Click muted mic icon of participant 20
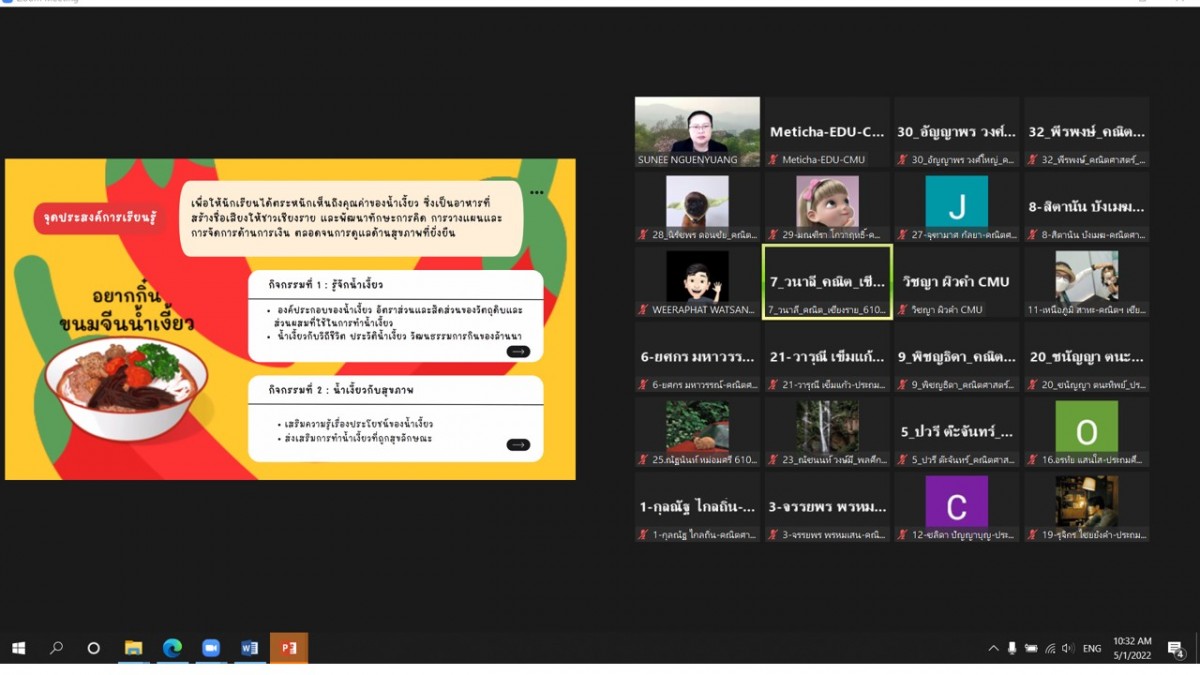The height and width of the screenshot is (675, 1200). [1033, 384]
